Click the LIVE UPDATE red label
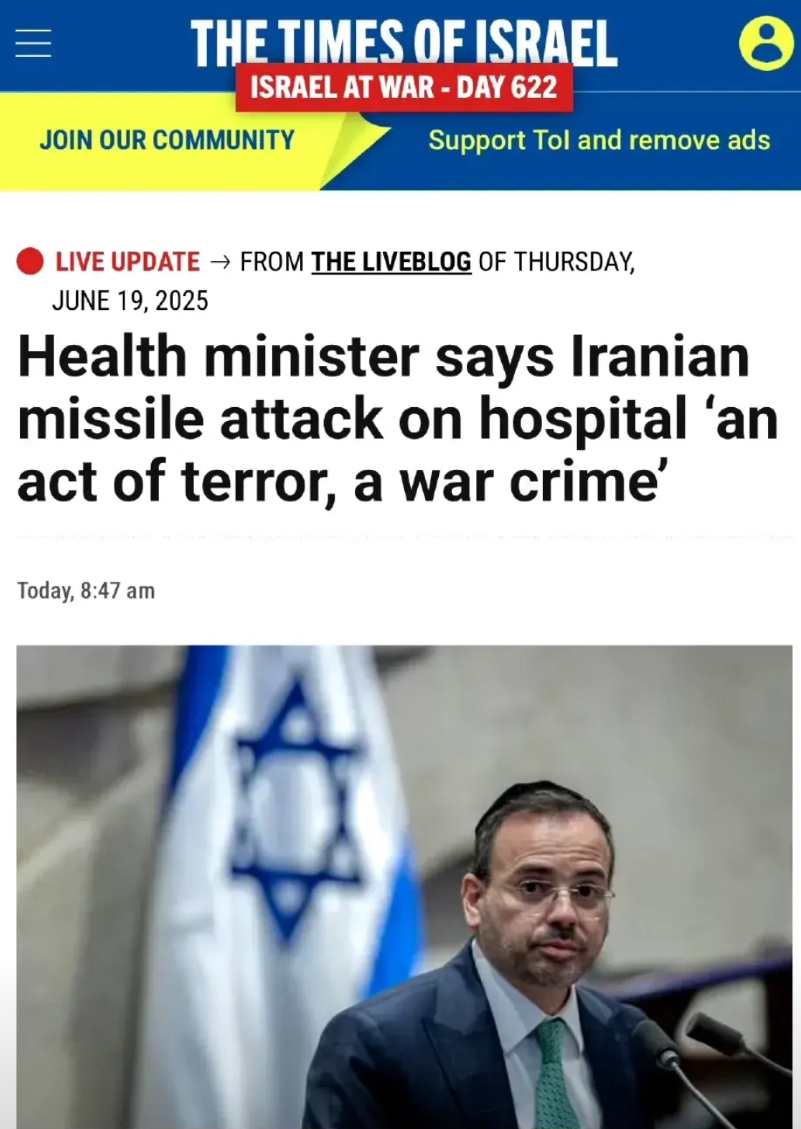This screenshot has width=801, height=1129. [x=127, y=261]
